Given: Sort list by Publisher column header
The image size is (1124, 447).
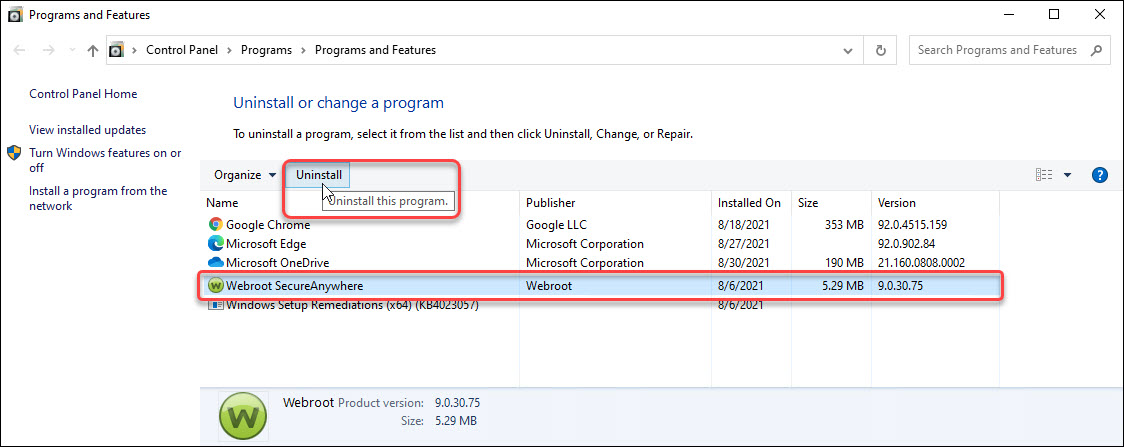Looking at the screenshot, I should [x=551, y=203].
